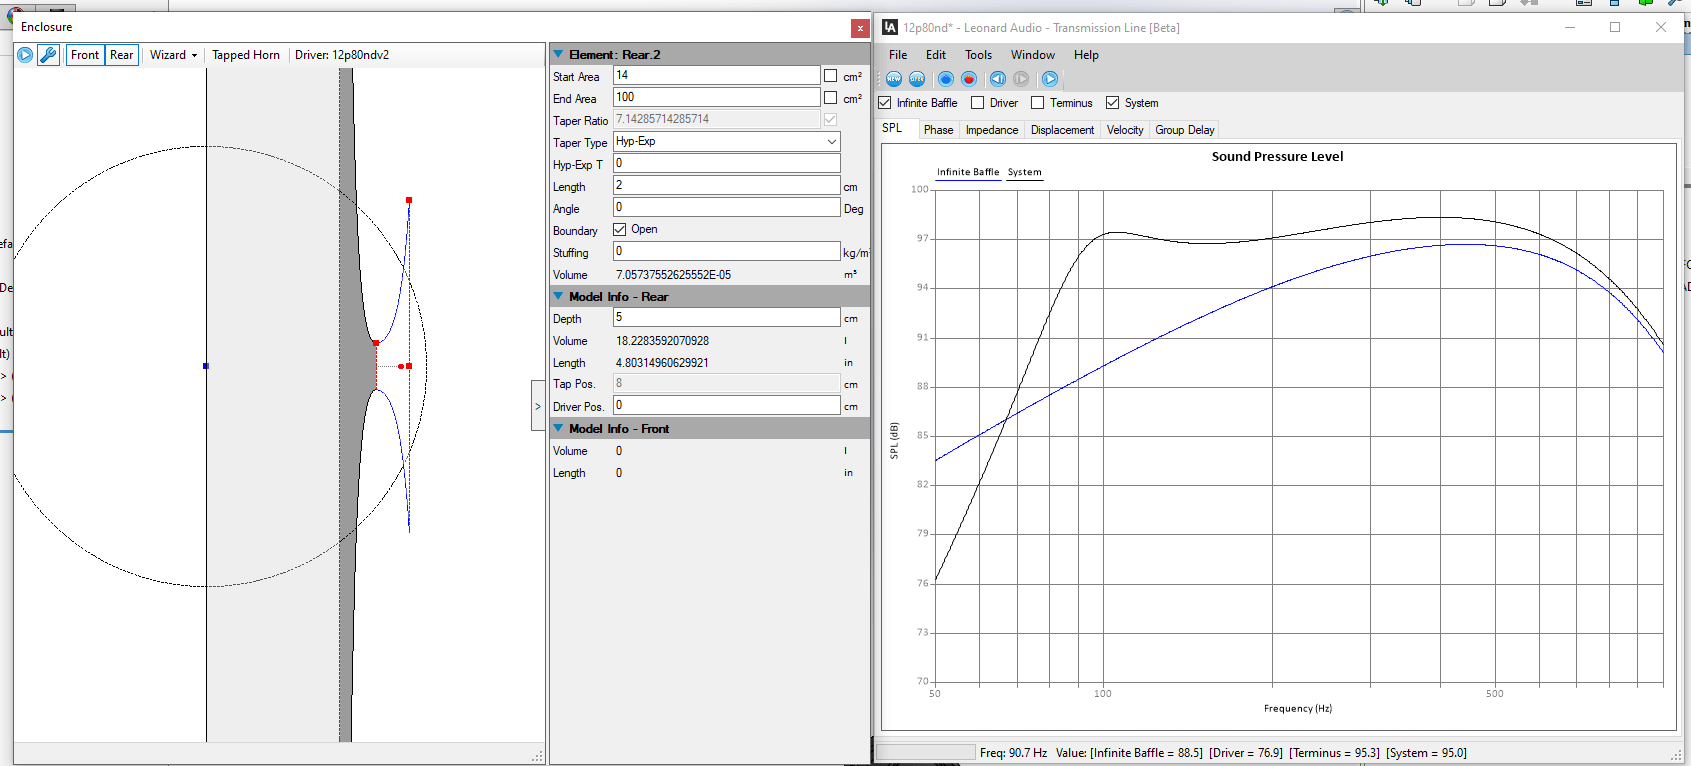The image size is (1691, 766).
Task: Toggle the Infinite Baffle checkbox
Action: click(885, 103)
